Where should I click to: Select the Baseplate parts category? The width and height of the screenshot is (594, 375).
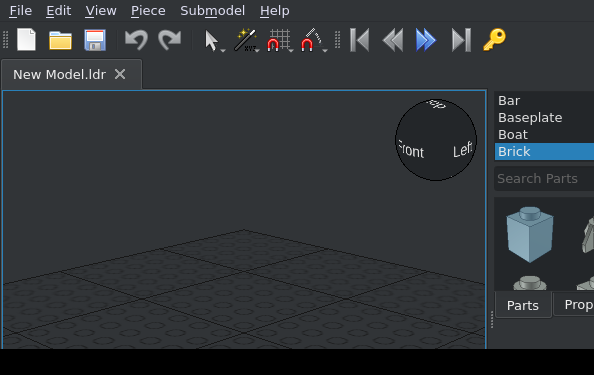544,118
